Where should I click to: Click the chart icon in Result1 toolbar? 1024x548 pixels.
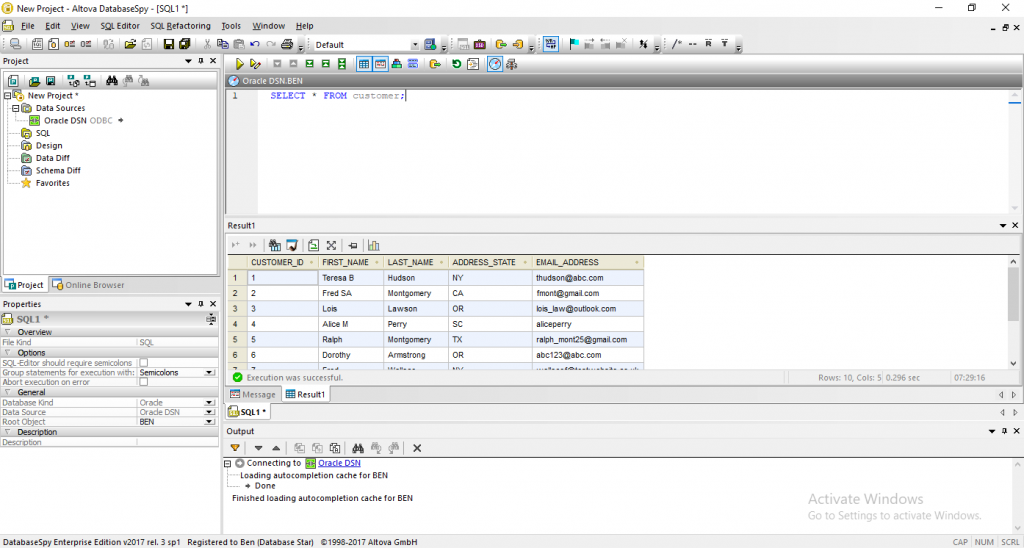pyautogui.click(x=374, y=245)
